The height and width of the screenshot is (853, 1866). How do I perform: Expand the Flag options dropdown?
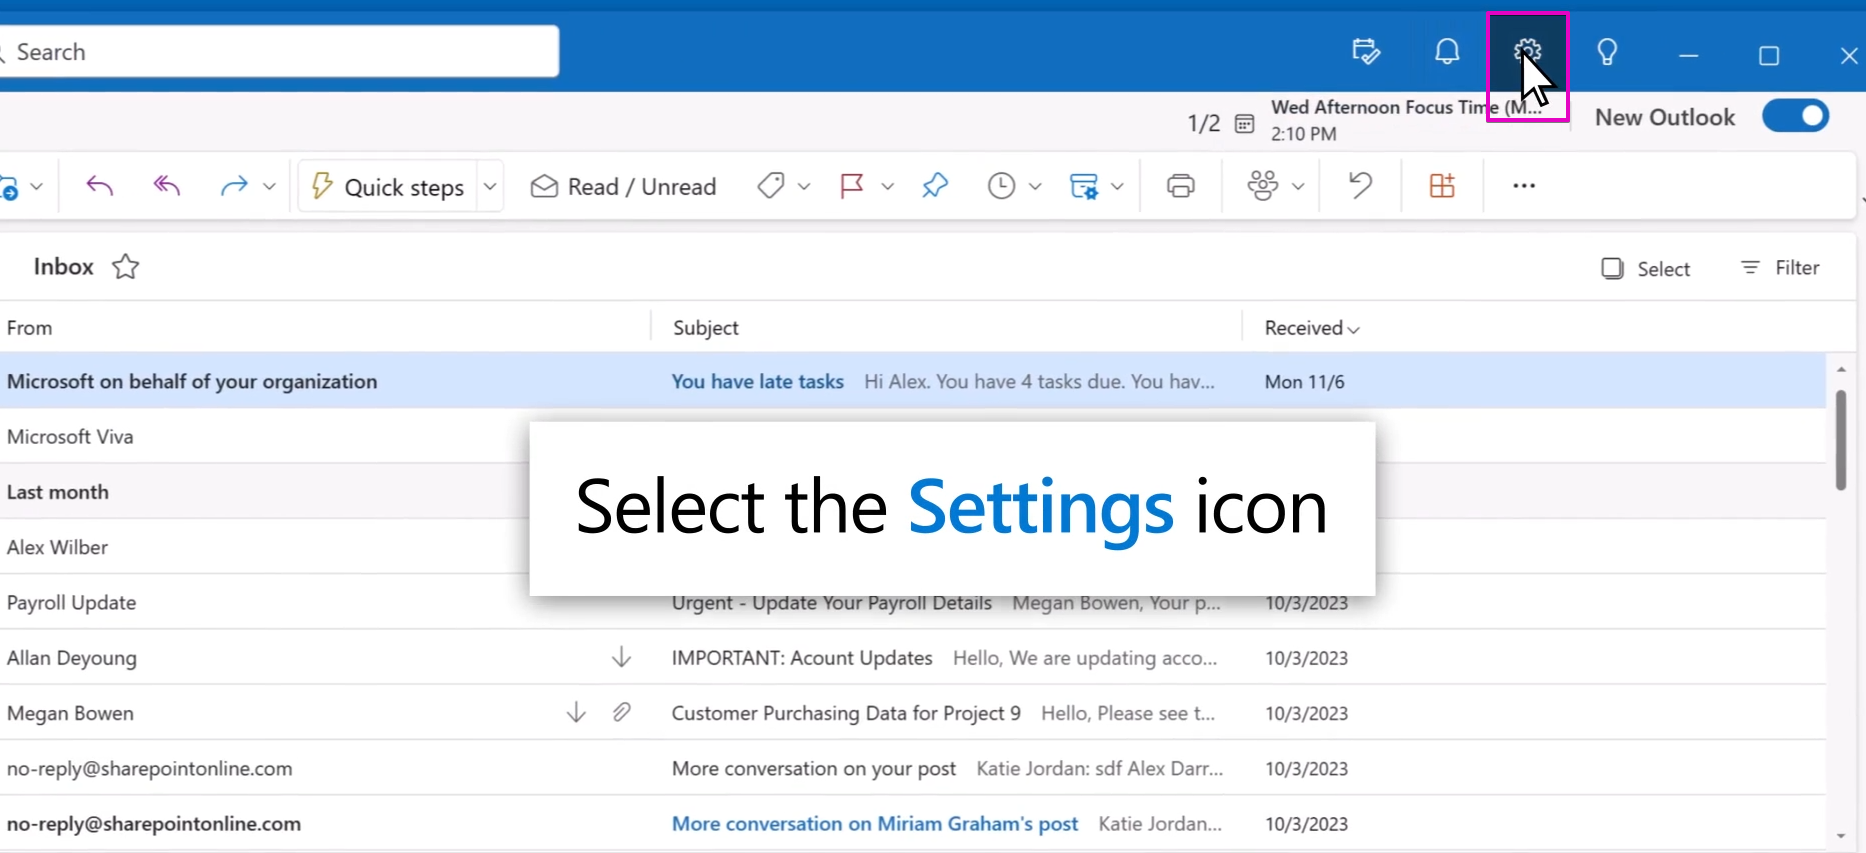click(x=887, y=186)
